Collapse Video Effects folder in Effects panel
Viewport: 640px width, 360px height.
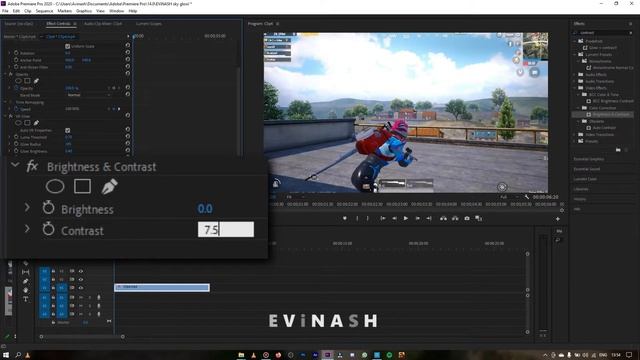pos(575,88)
